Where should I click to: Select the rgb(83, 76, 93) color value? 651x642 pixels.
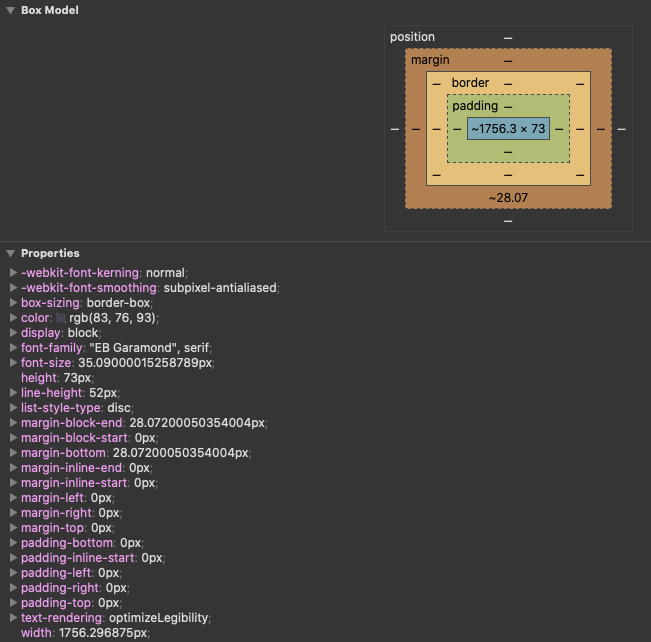pos(113,318)
